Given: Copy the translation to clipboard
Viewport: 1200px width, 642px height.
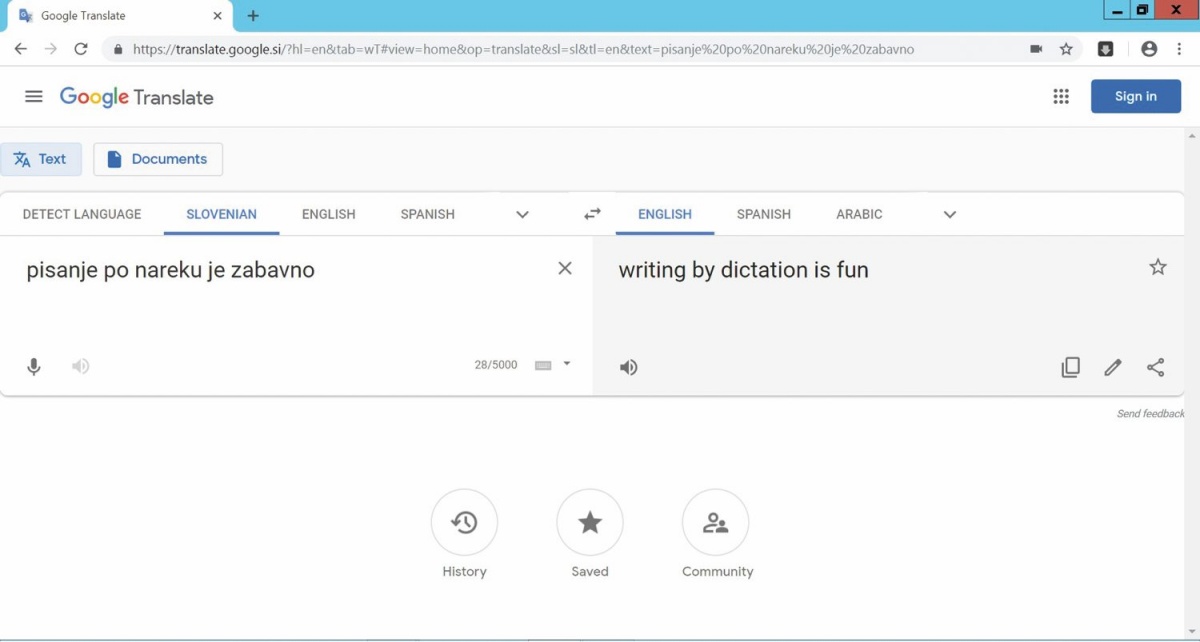Looking at the screenshot, I should (1070, 367).
